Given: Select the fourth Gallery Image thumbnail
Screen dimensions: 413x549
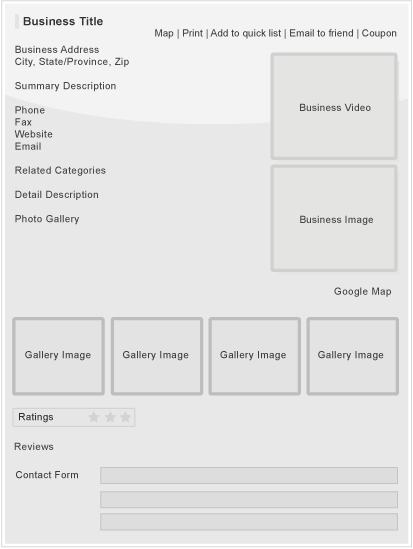Looking at the screenshot, I should (352, 356).
